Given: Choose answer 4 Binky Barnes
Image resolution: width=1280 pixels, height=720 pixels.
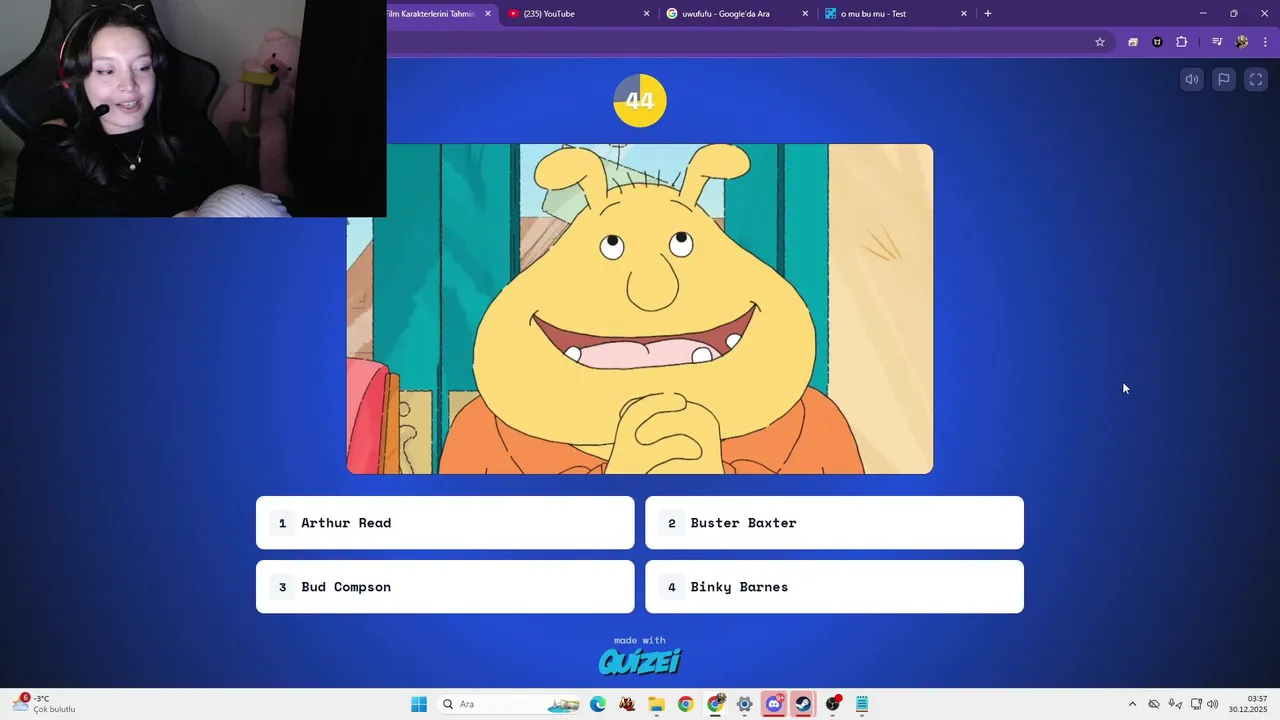Looking at the screenshot, I should (x=834, y=587).
